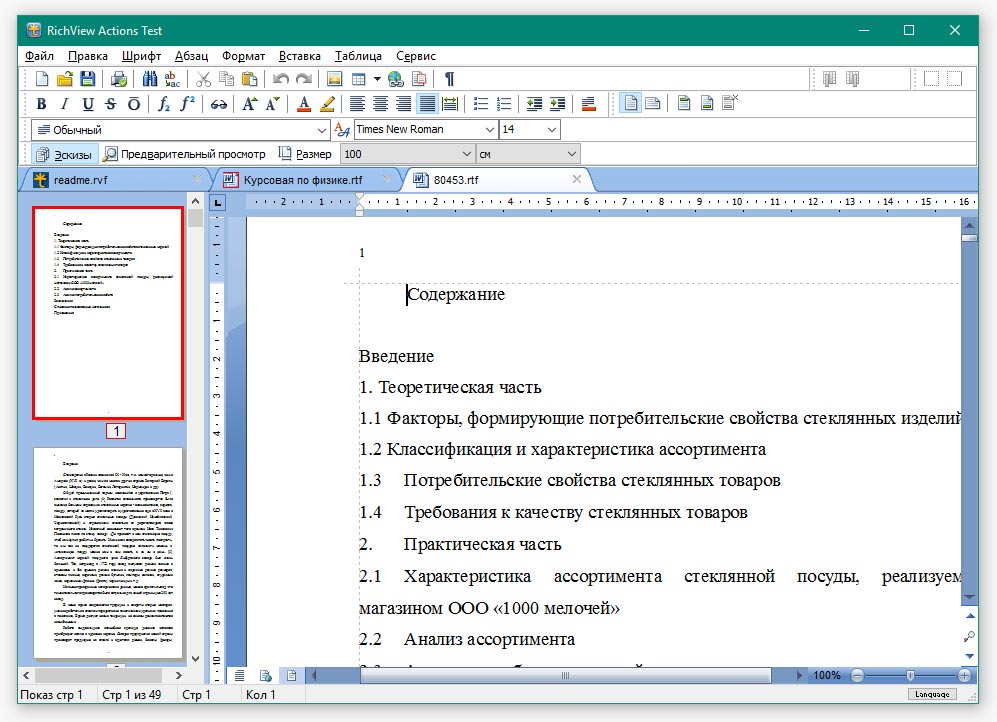The height and width of the screenshot is (722, 997).
Task: Click the Insert hyperlink globe icon
Action: click(395, 79)
